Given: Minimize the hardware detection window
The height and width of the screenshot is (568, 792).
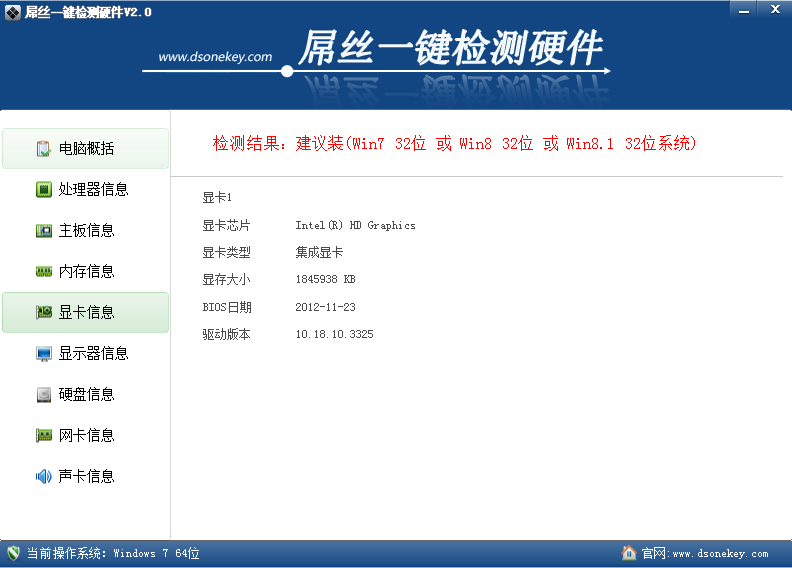Looking at the screenshot, I should [x=742, y=9].
